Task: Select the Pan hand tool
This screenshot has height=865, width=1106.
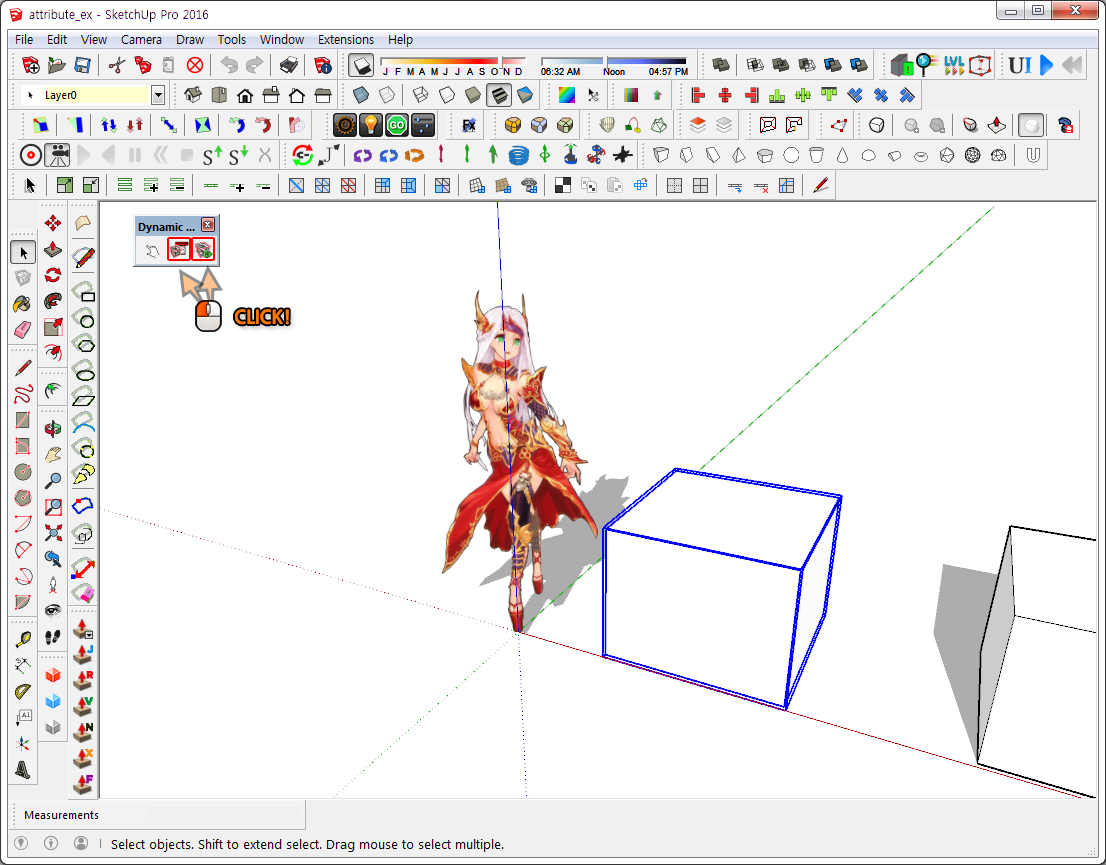Action: 53,454
